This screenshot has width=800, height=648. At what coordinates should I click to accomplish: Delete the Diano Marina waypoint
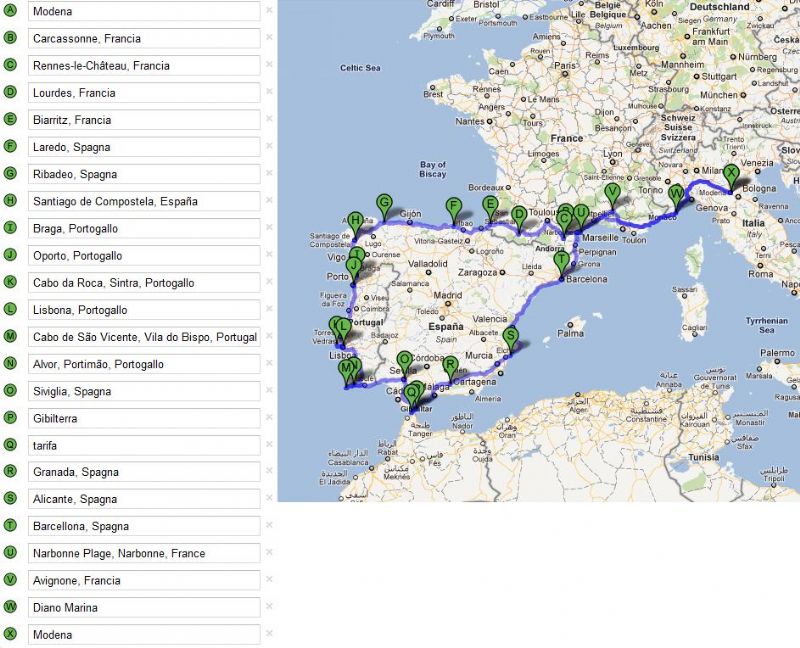pyautogui.click(x=269, y=607)
